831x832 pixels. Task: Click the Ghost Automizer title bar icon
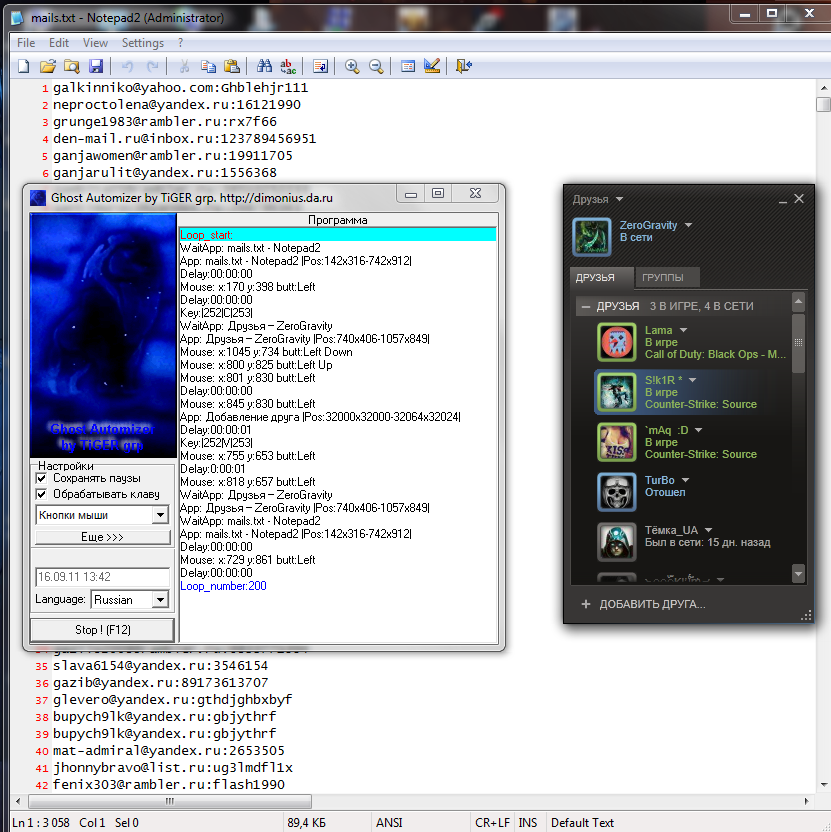[38, 198]
